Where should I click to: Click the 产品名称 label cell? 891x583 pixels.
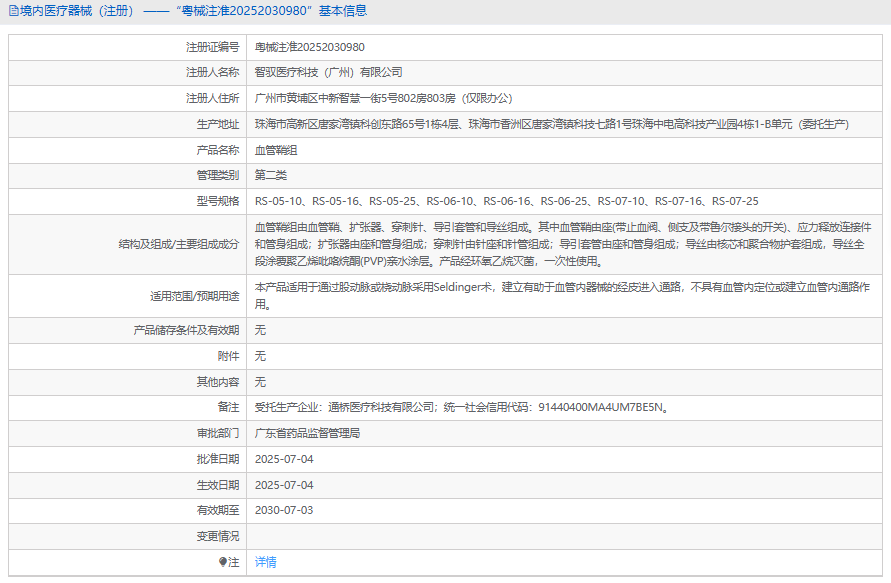(x=127, y=150)
